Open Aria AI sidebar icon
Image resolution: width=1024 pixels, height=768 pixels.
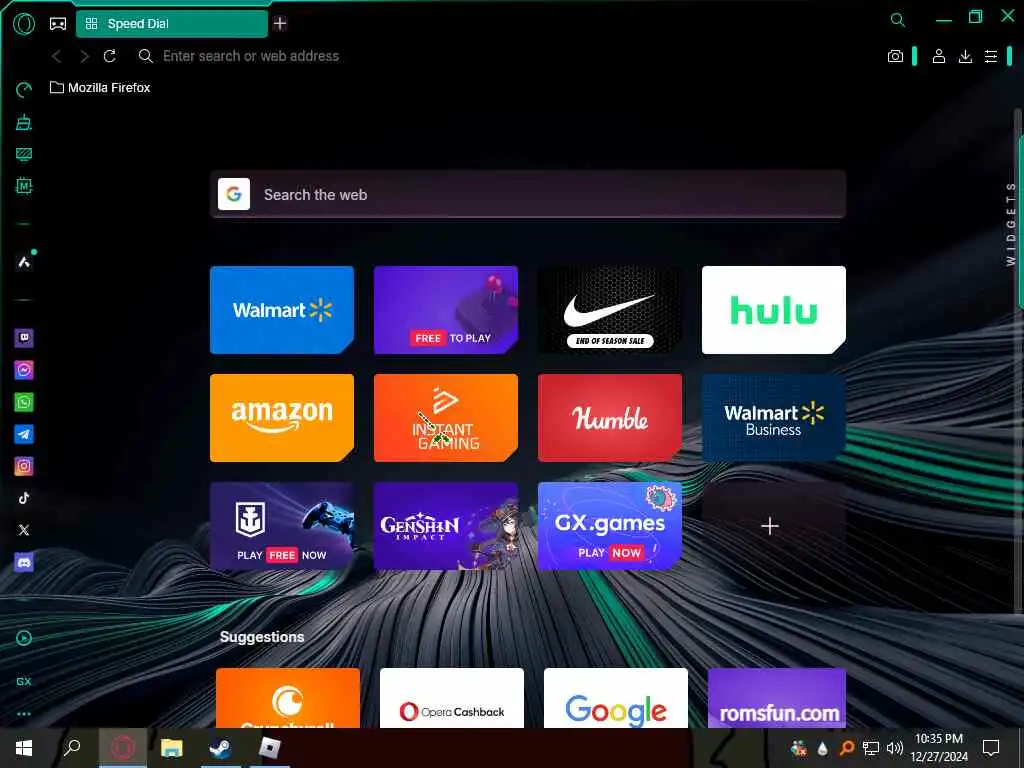point(24,262)
